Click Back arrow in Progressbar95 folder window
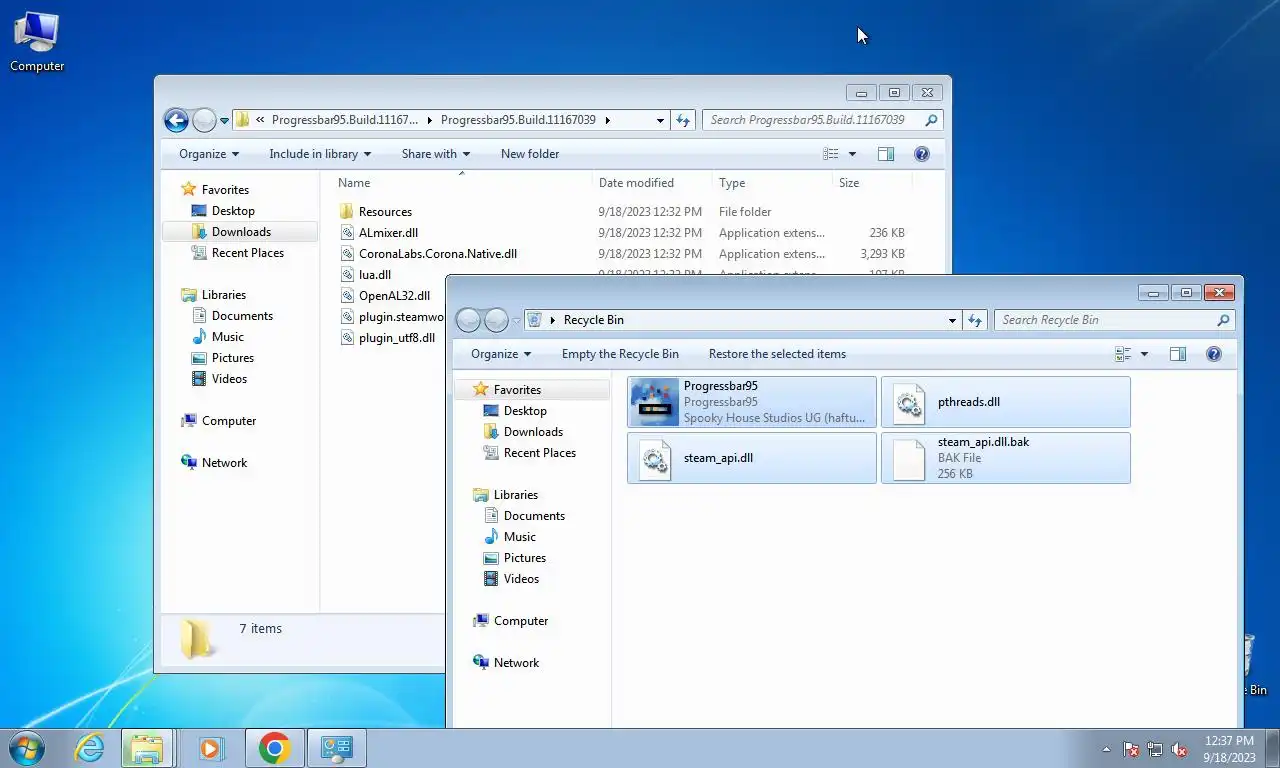This screenshot has height=768, width=1280. tap(176, 120)
